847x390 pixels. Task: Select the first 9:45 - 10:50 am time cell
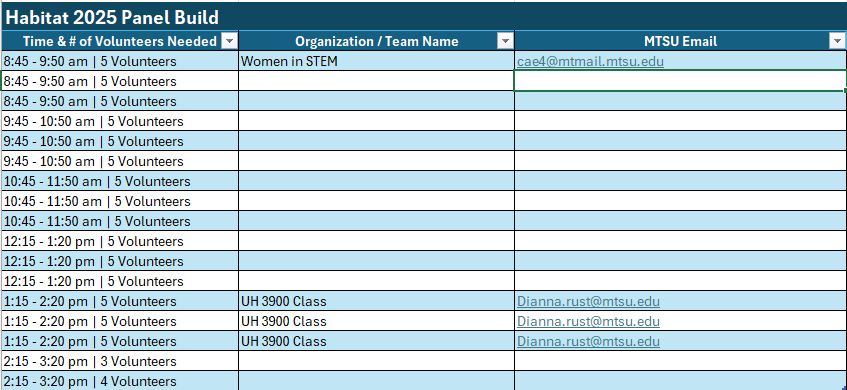pos(119,122)
